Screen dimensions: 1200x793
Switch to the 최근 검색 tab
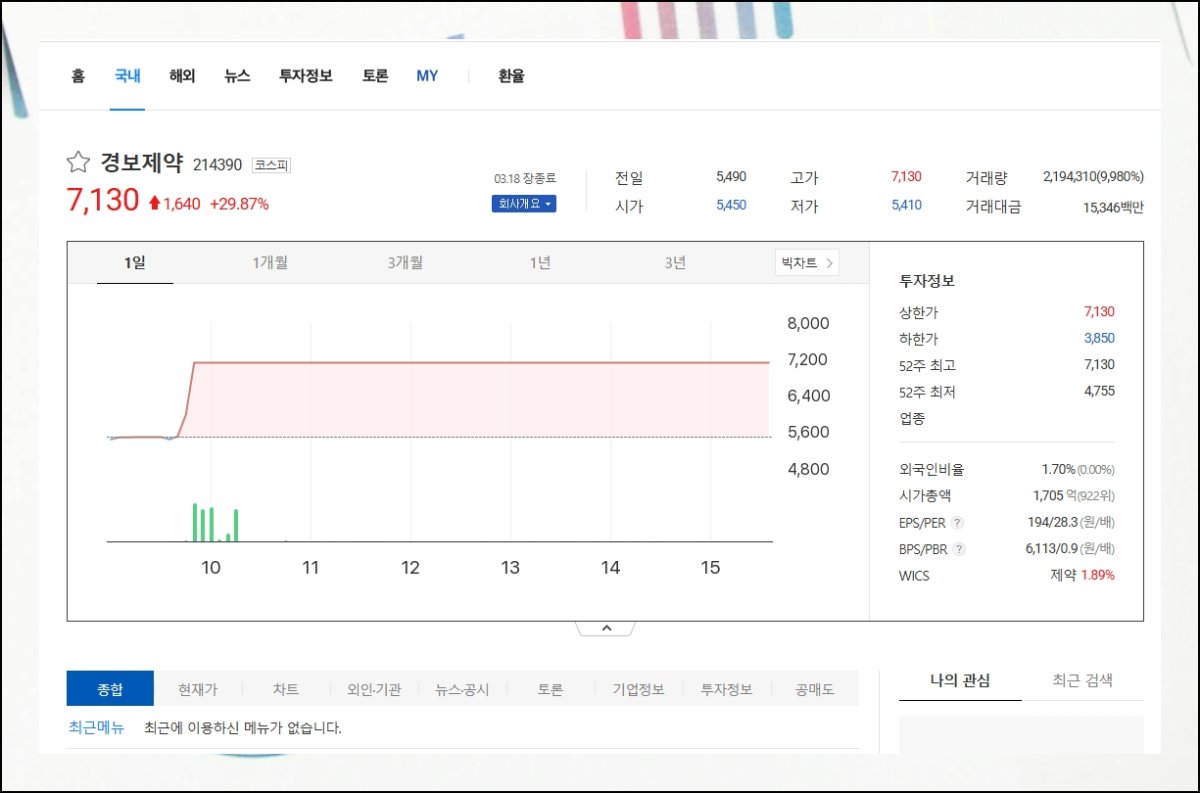click(1083, 681)
